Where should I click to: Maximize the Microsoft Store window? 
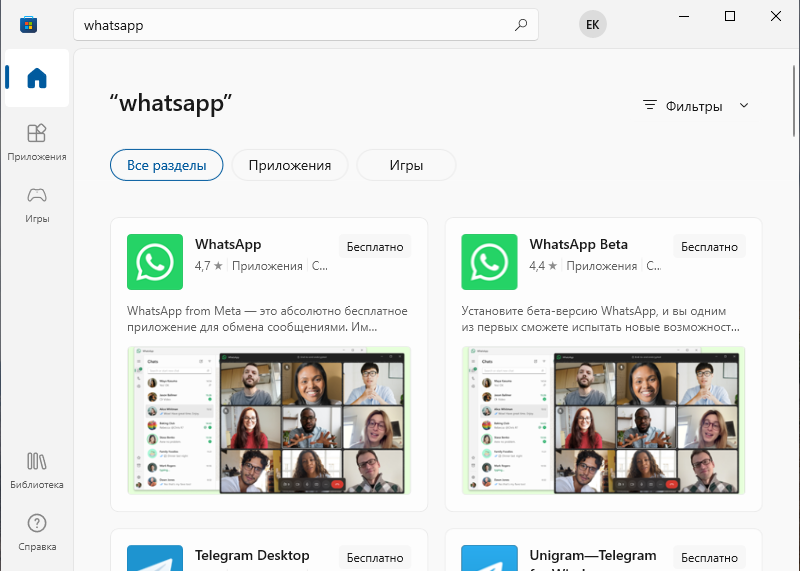(x=730, y=16)
